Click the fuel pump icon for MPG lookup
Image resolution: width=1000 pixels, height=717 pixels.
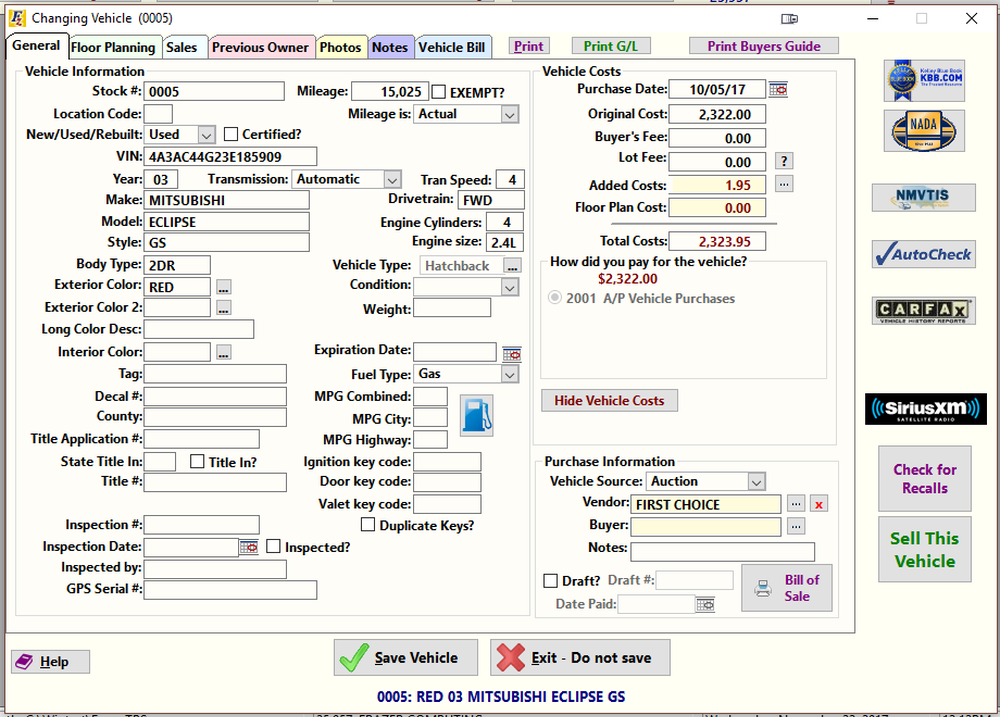click(x=477, y=414)
